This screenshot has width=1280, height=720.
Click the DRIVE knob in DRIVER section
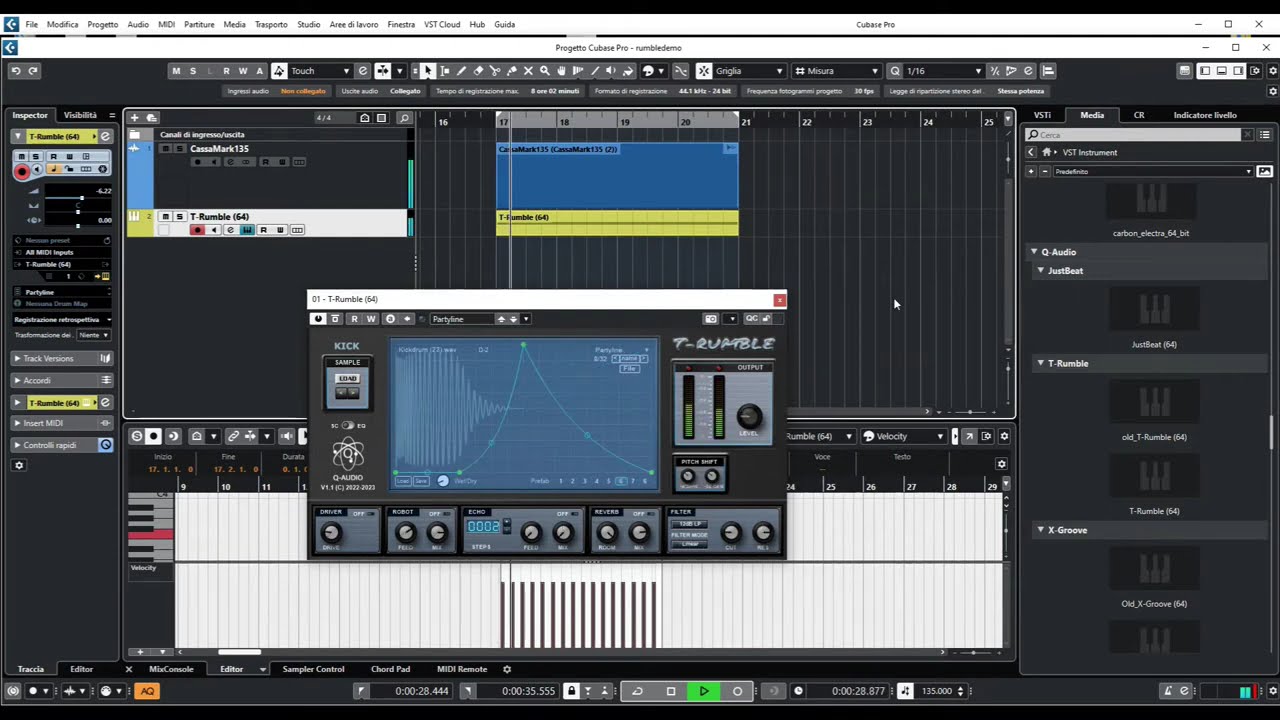point(330,533)
